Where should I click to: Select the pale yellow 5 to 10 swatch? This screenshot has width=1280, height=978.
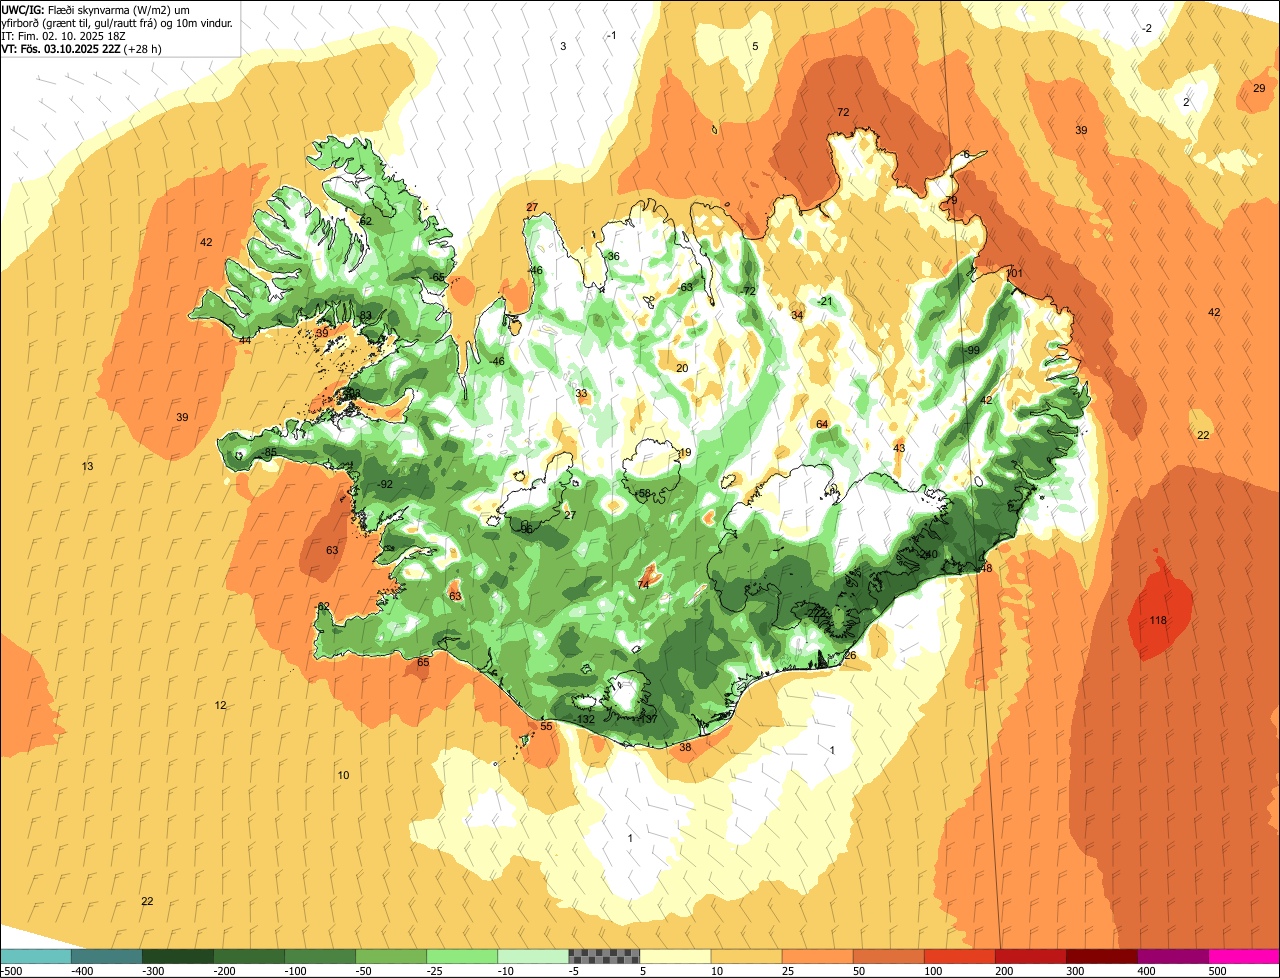click(x=675, y=956)
